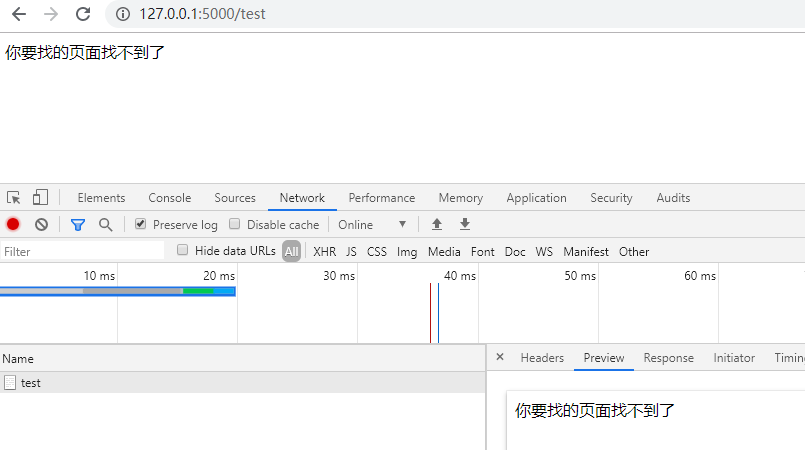The height and width of the screenshot is (450, 805).
Task: Switch to Memory tab
Action: [x=461, y=198]
